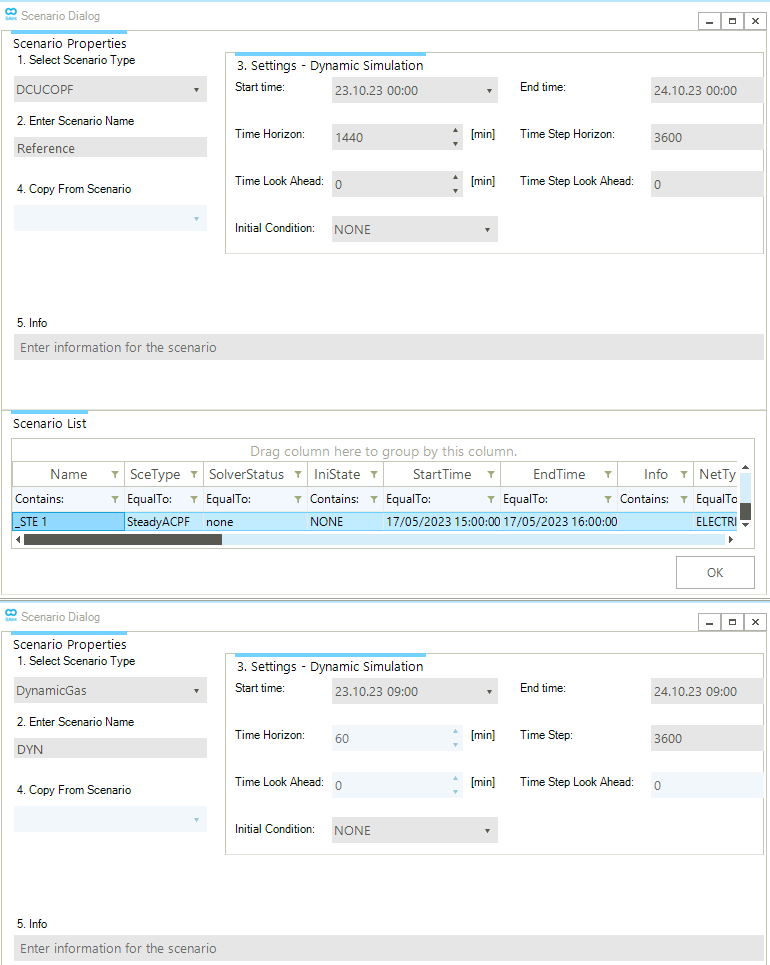Sort by the SolverStatus column header
Image resolution: width=770 pixels, height=965 pixels.
245,475
